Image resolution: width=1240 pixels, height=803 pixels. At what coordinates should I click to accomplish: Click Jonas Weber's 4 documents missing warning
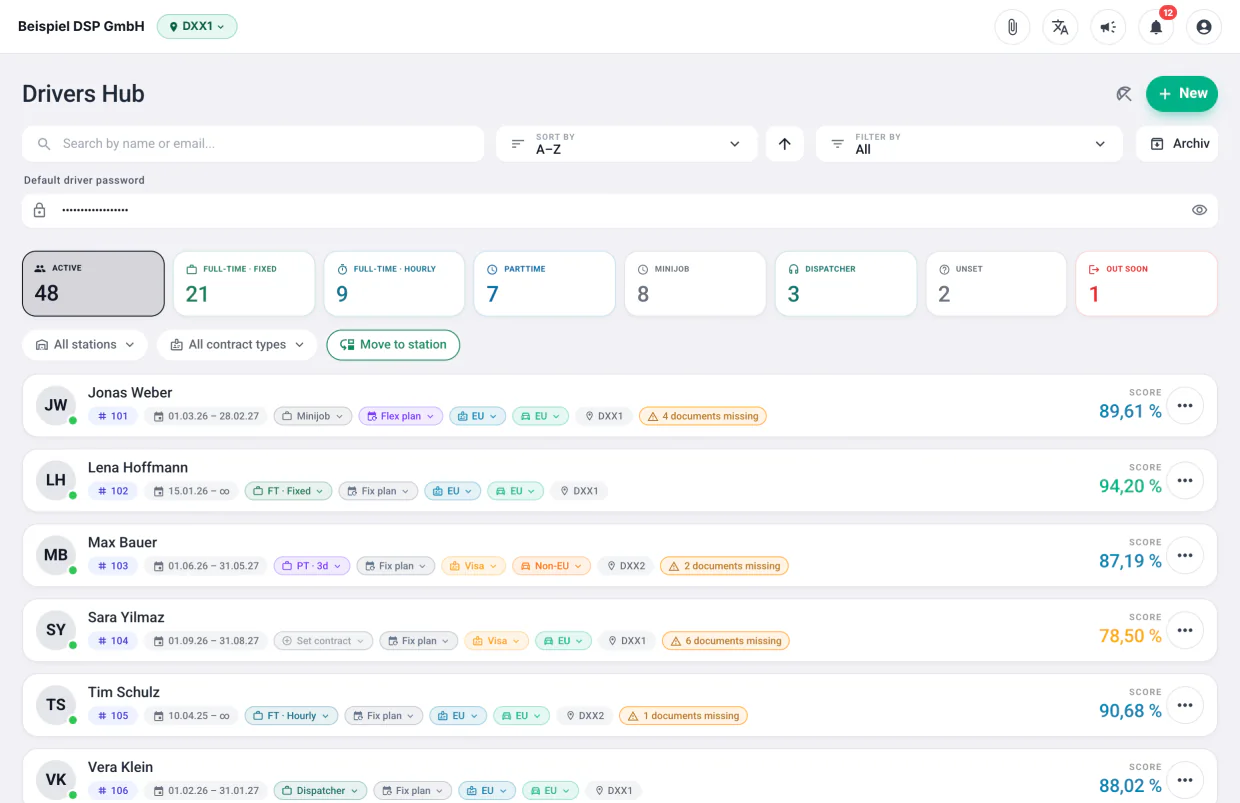click(x=702, y=416)
